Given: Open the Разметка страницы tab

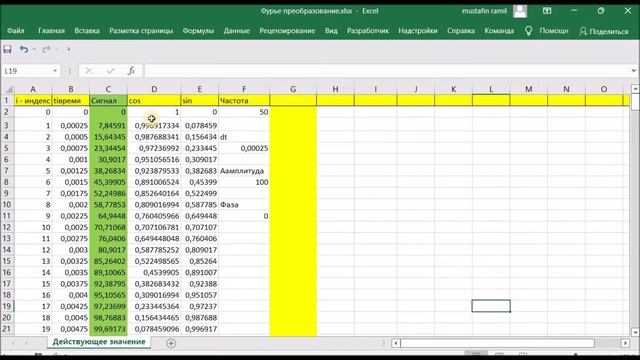Looking at the screenshot, I should tap(141, 31).
